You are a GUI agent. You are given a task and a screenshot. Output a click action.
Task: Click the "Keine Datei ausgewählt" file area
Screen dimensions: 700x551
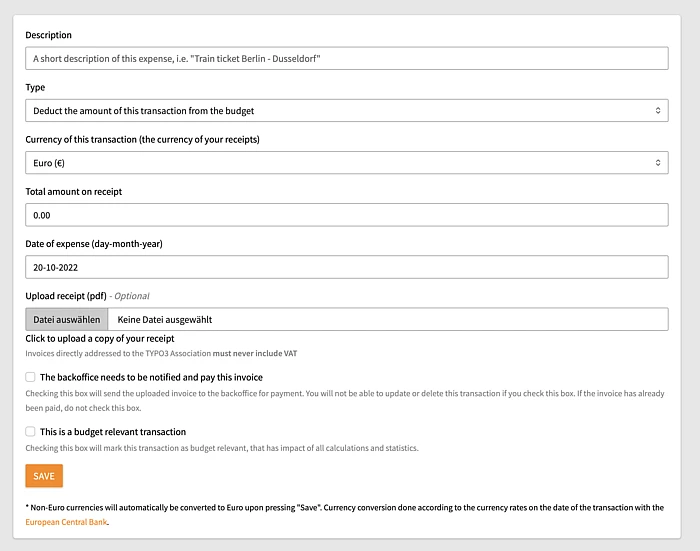[x=386, y=320]
